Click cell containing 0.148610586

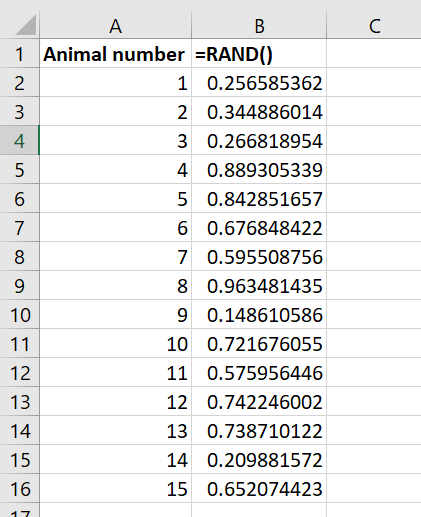[259, 314]
